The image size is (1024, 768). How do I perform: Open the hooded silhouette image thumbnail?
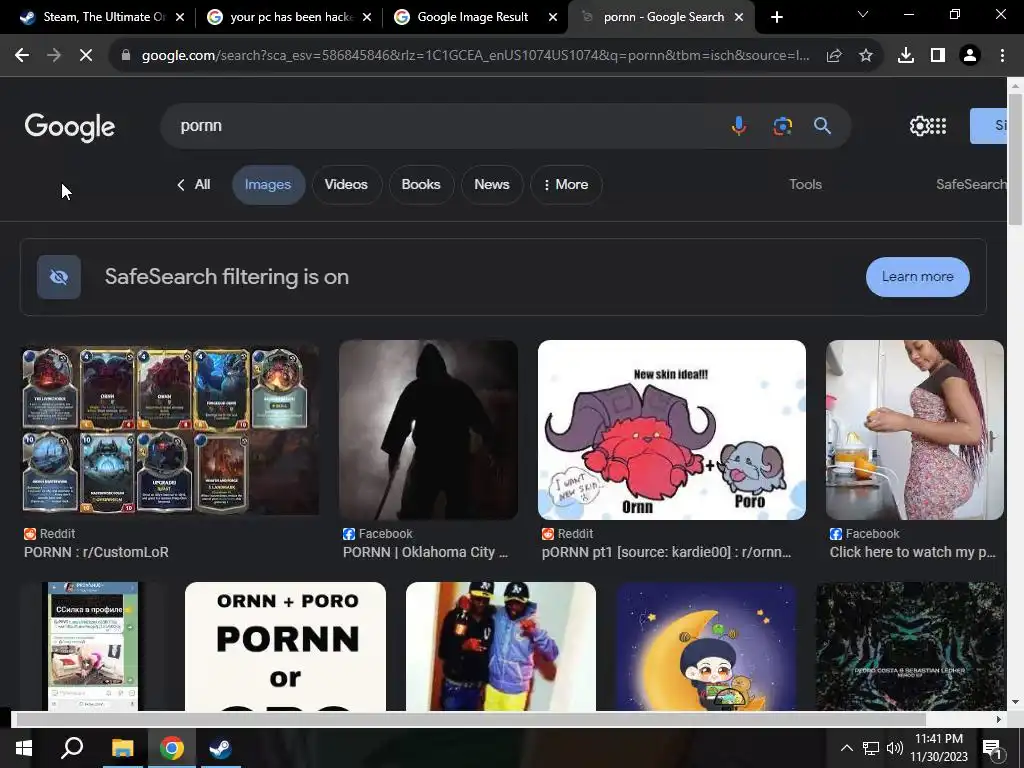428,430
